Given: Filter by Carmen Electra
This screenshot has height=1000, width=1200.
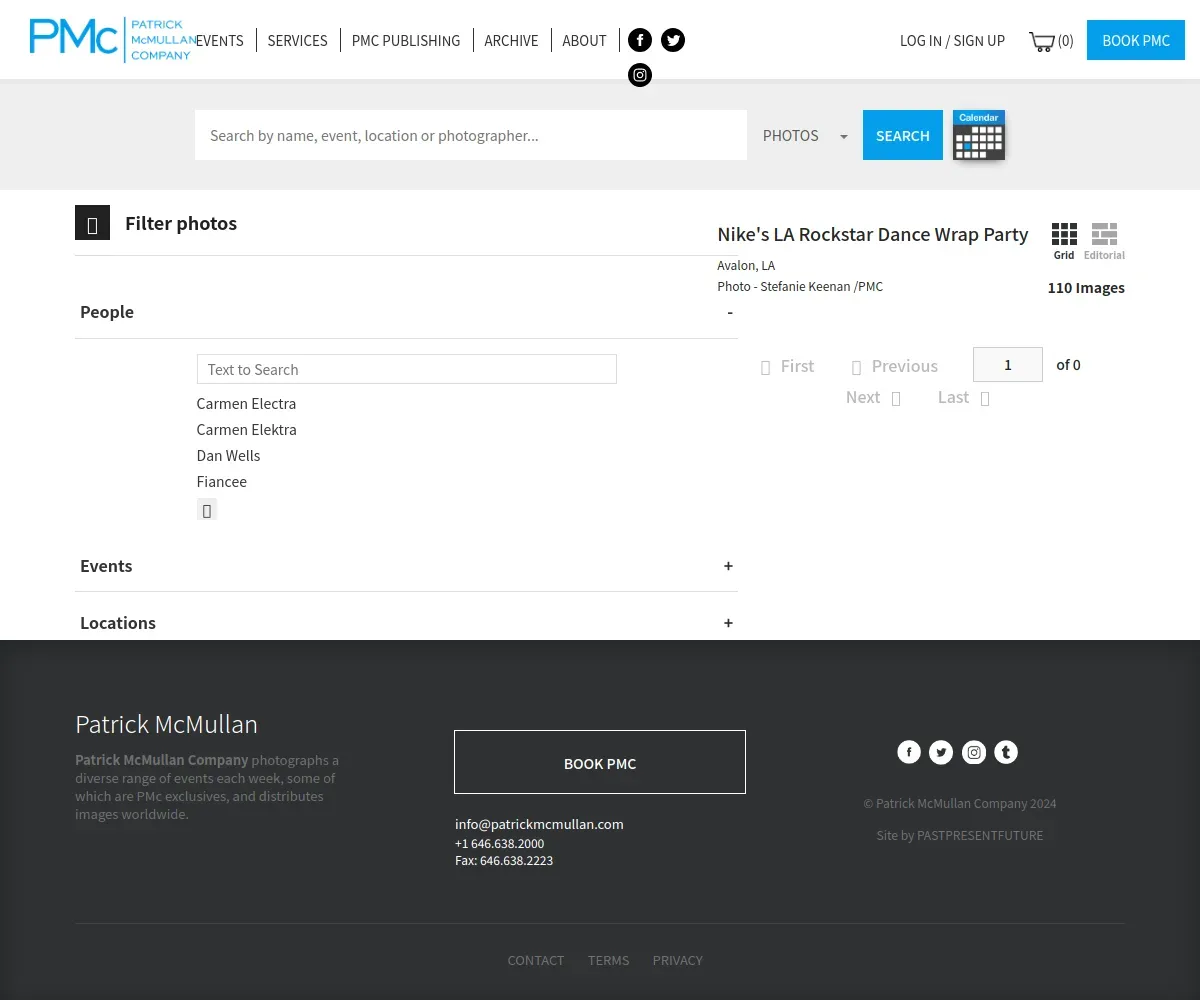Looking at the screenshot, I should click(x=246, y=404).
